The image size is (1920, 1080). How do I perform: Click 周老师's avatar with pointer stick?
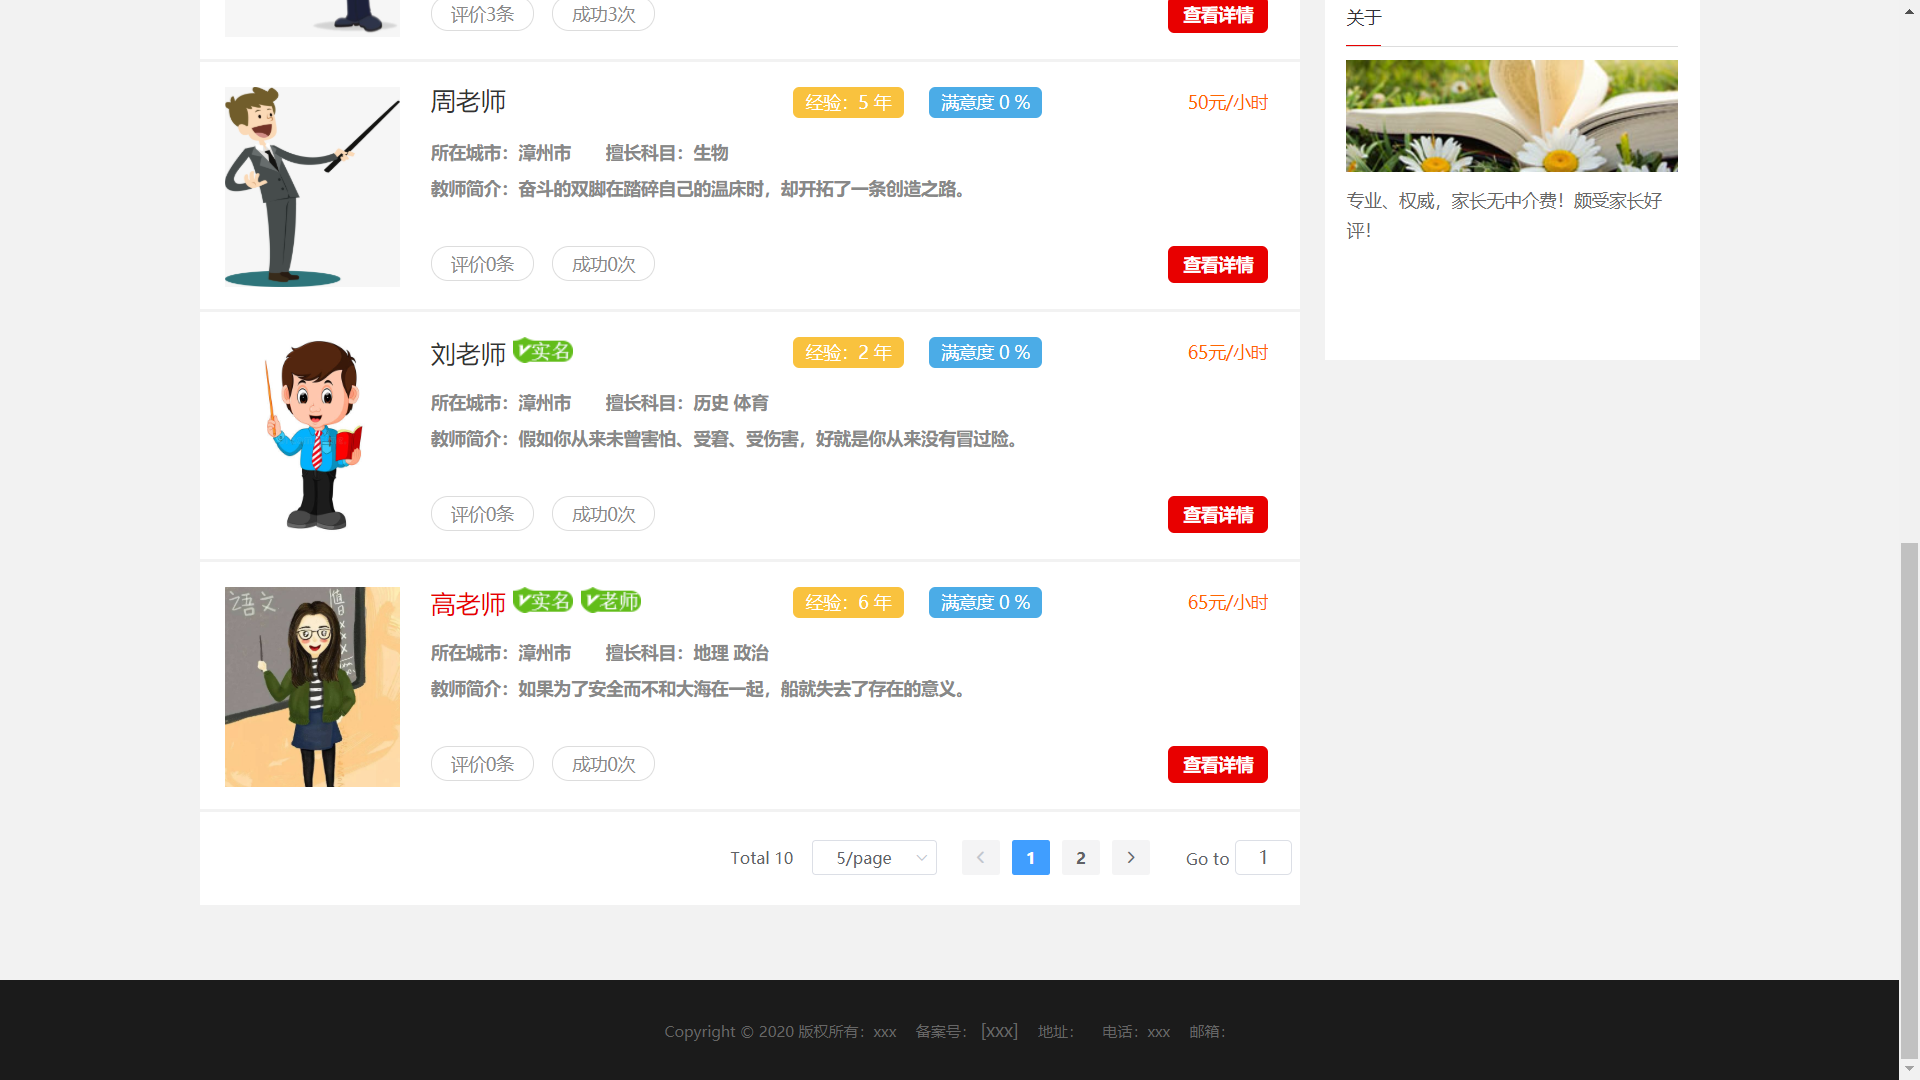[x=312, y=187]
